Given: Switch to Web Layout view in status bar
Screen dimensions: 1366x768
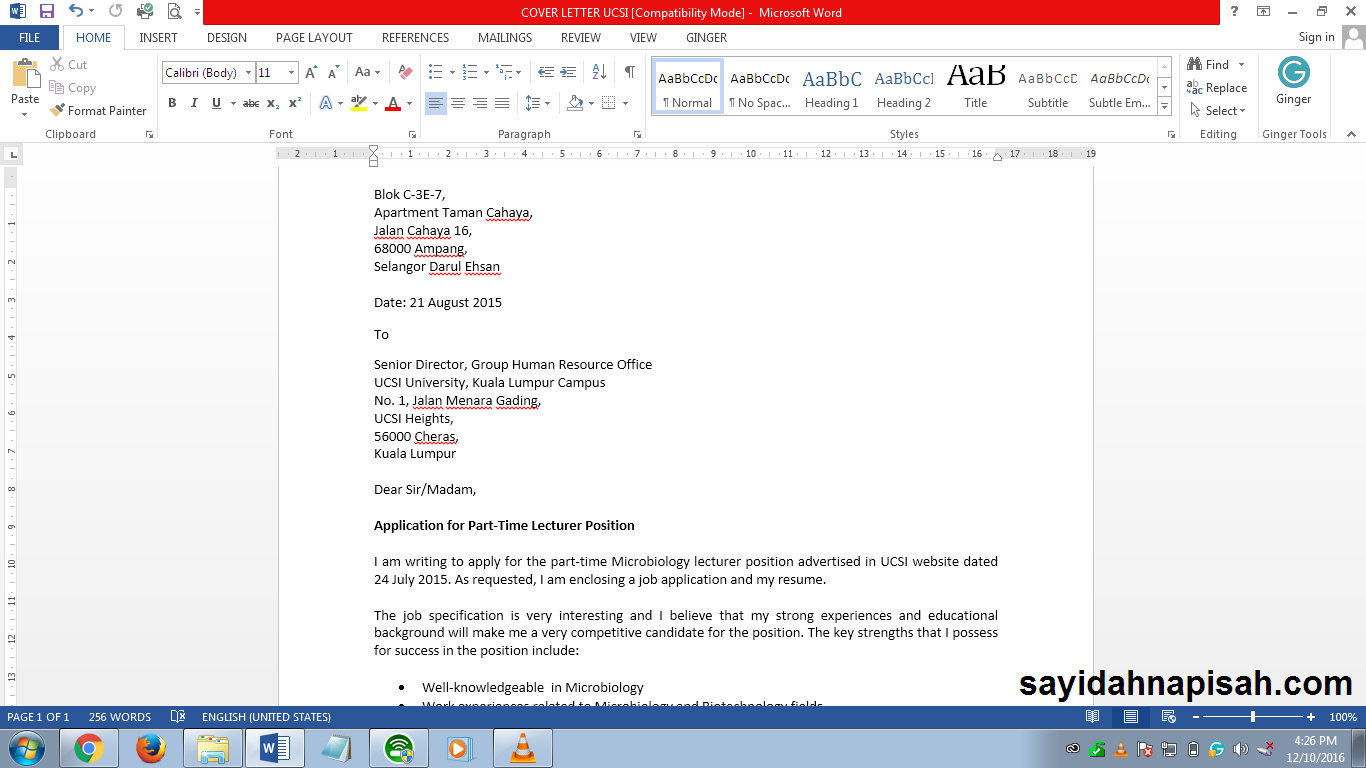Looking at the screenshot, I should pos(1168,717).
